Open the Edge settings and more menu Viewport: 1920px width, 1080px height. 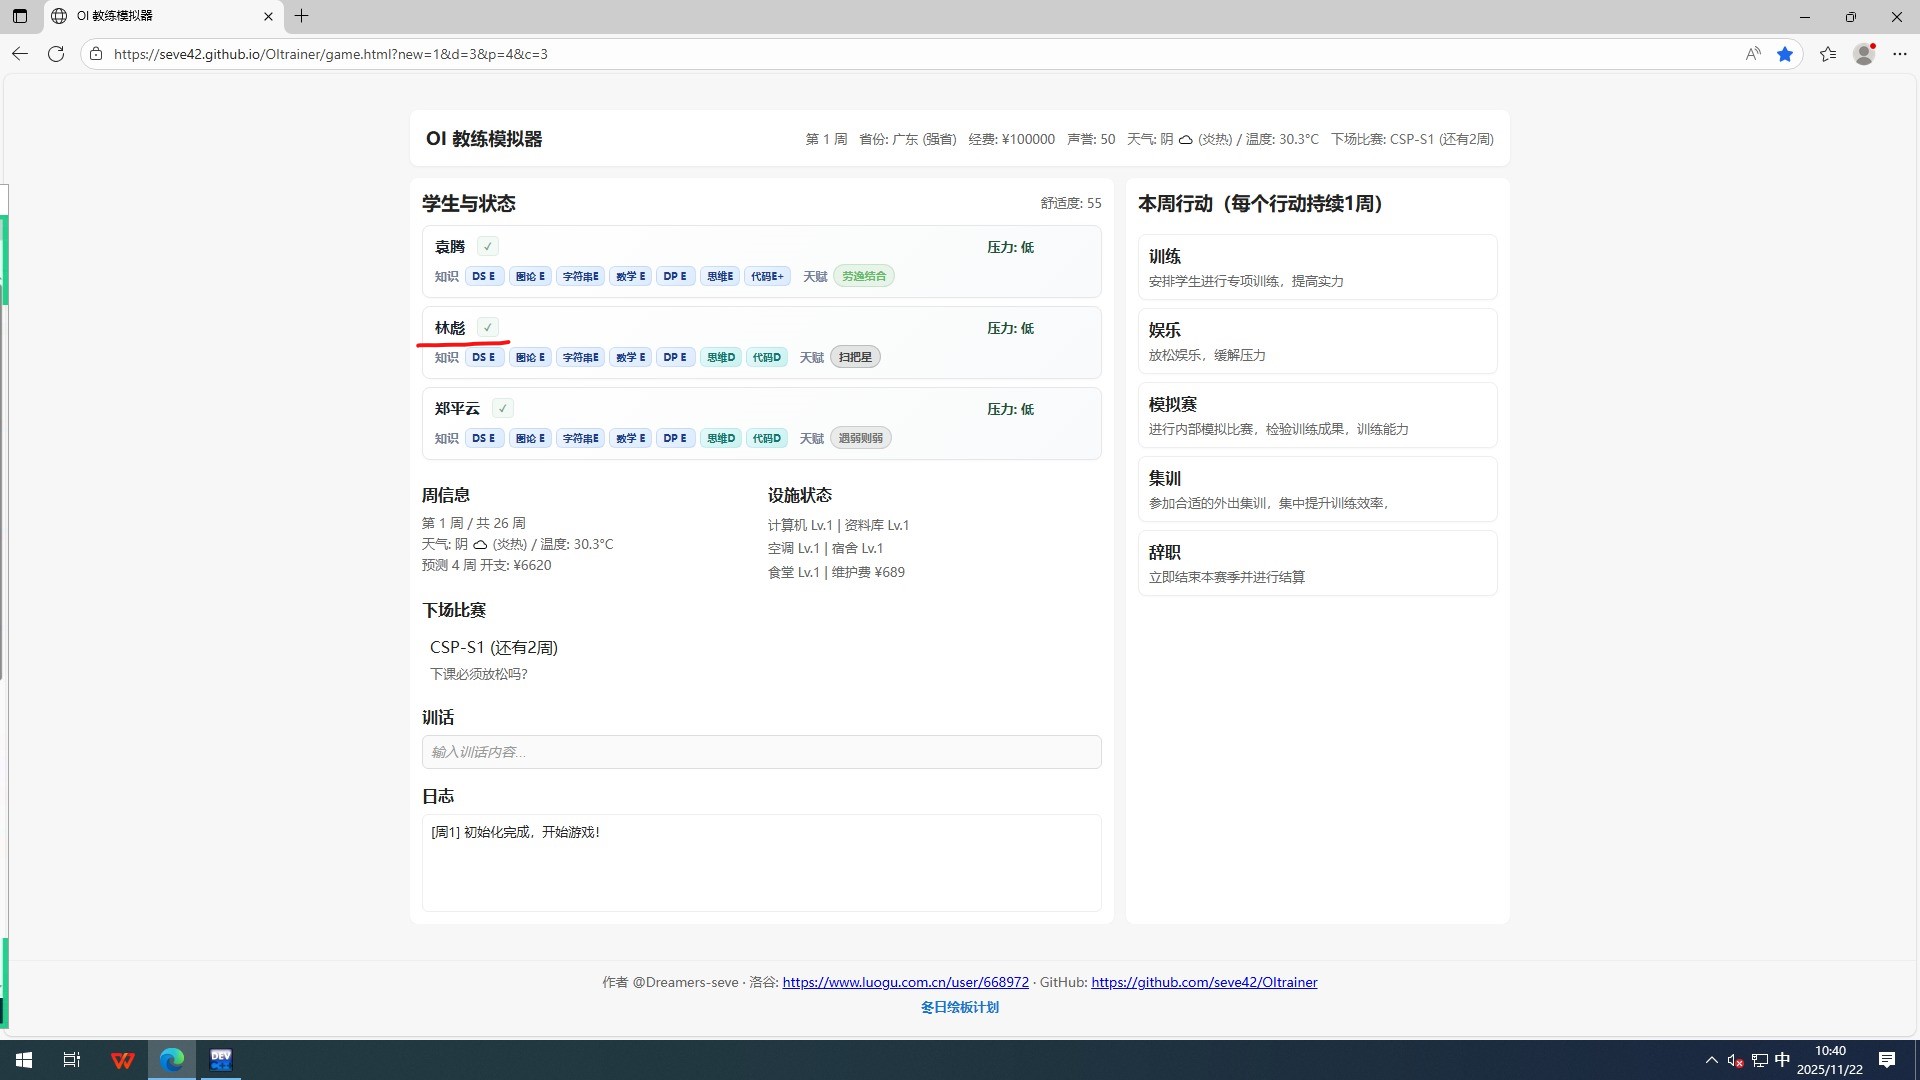tap(1900, 54)
